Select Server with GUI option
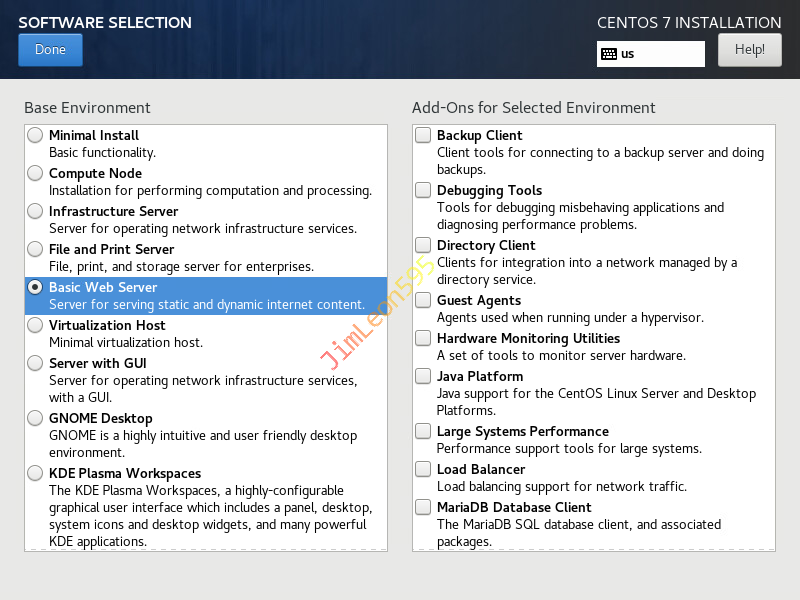Image resolution: width=800 pixels, height=600 pixels. pos(35,363)
